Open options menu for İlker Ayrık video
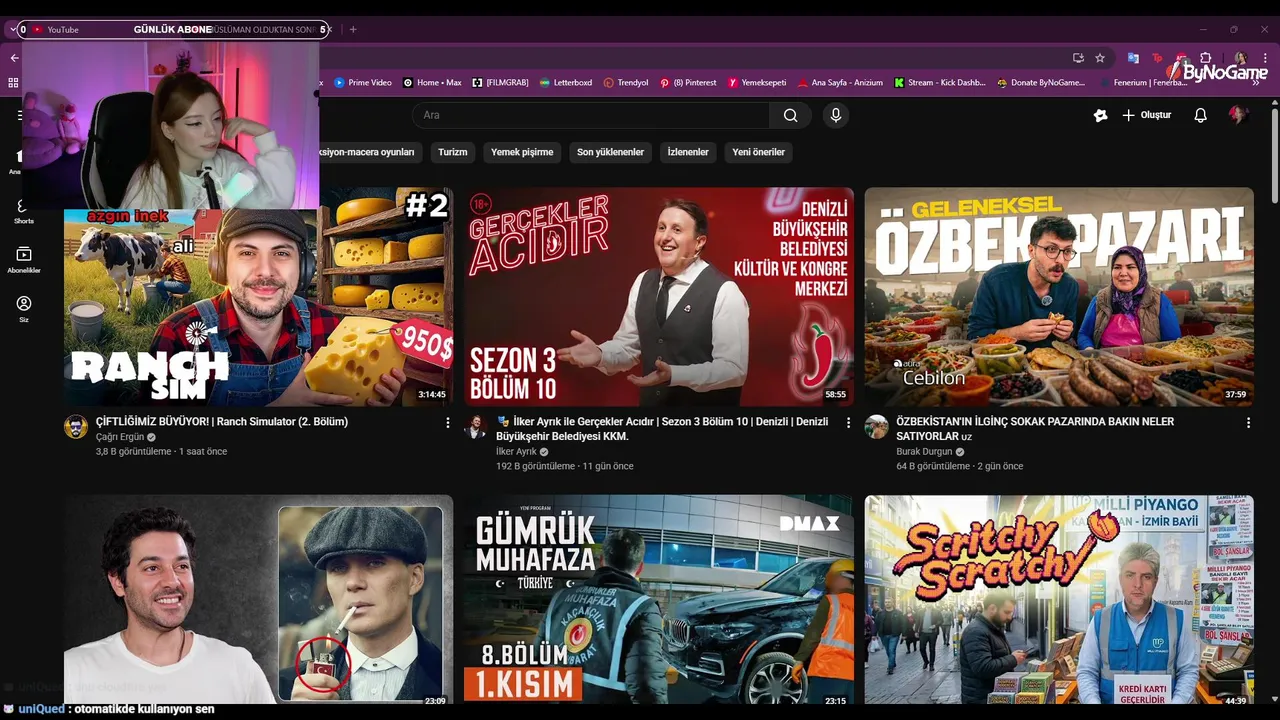Image resolution: width=1280 pixels, height=720 pixels. (848, 423)
